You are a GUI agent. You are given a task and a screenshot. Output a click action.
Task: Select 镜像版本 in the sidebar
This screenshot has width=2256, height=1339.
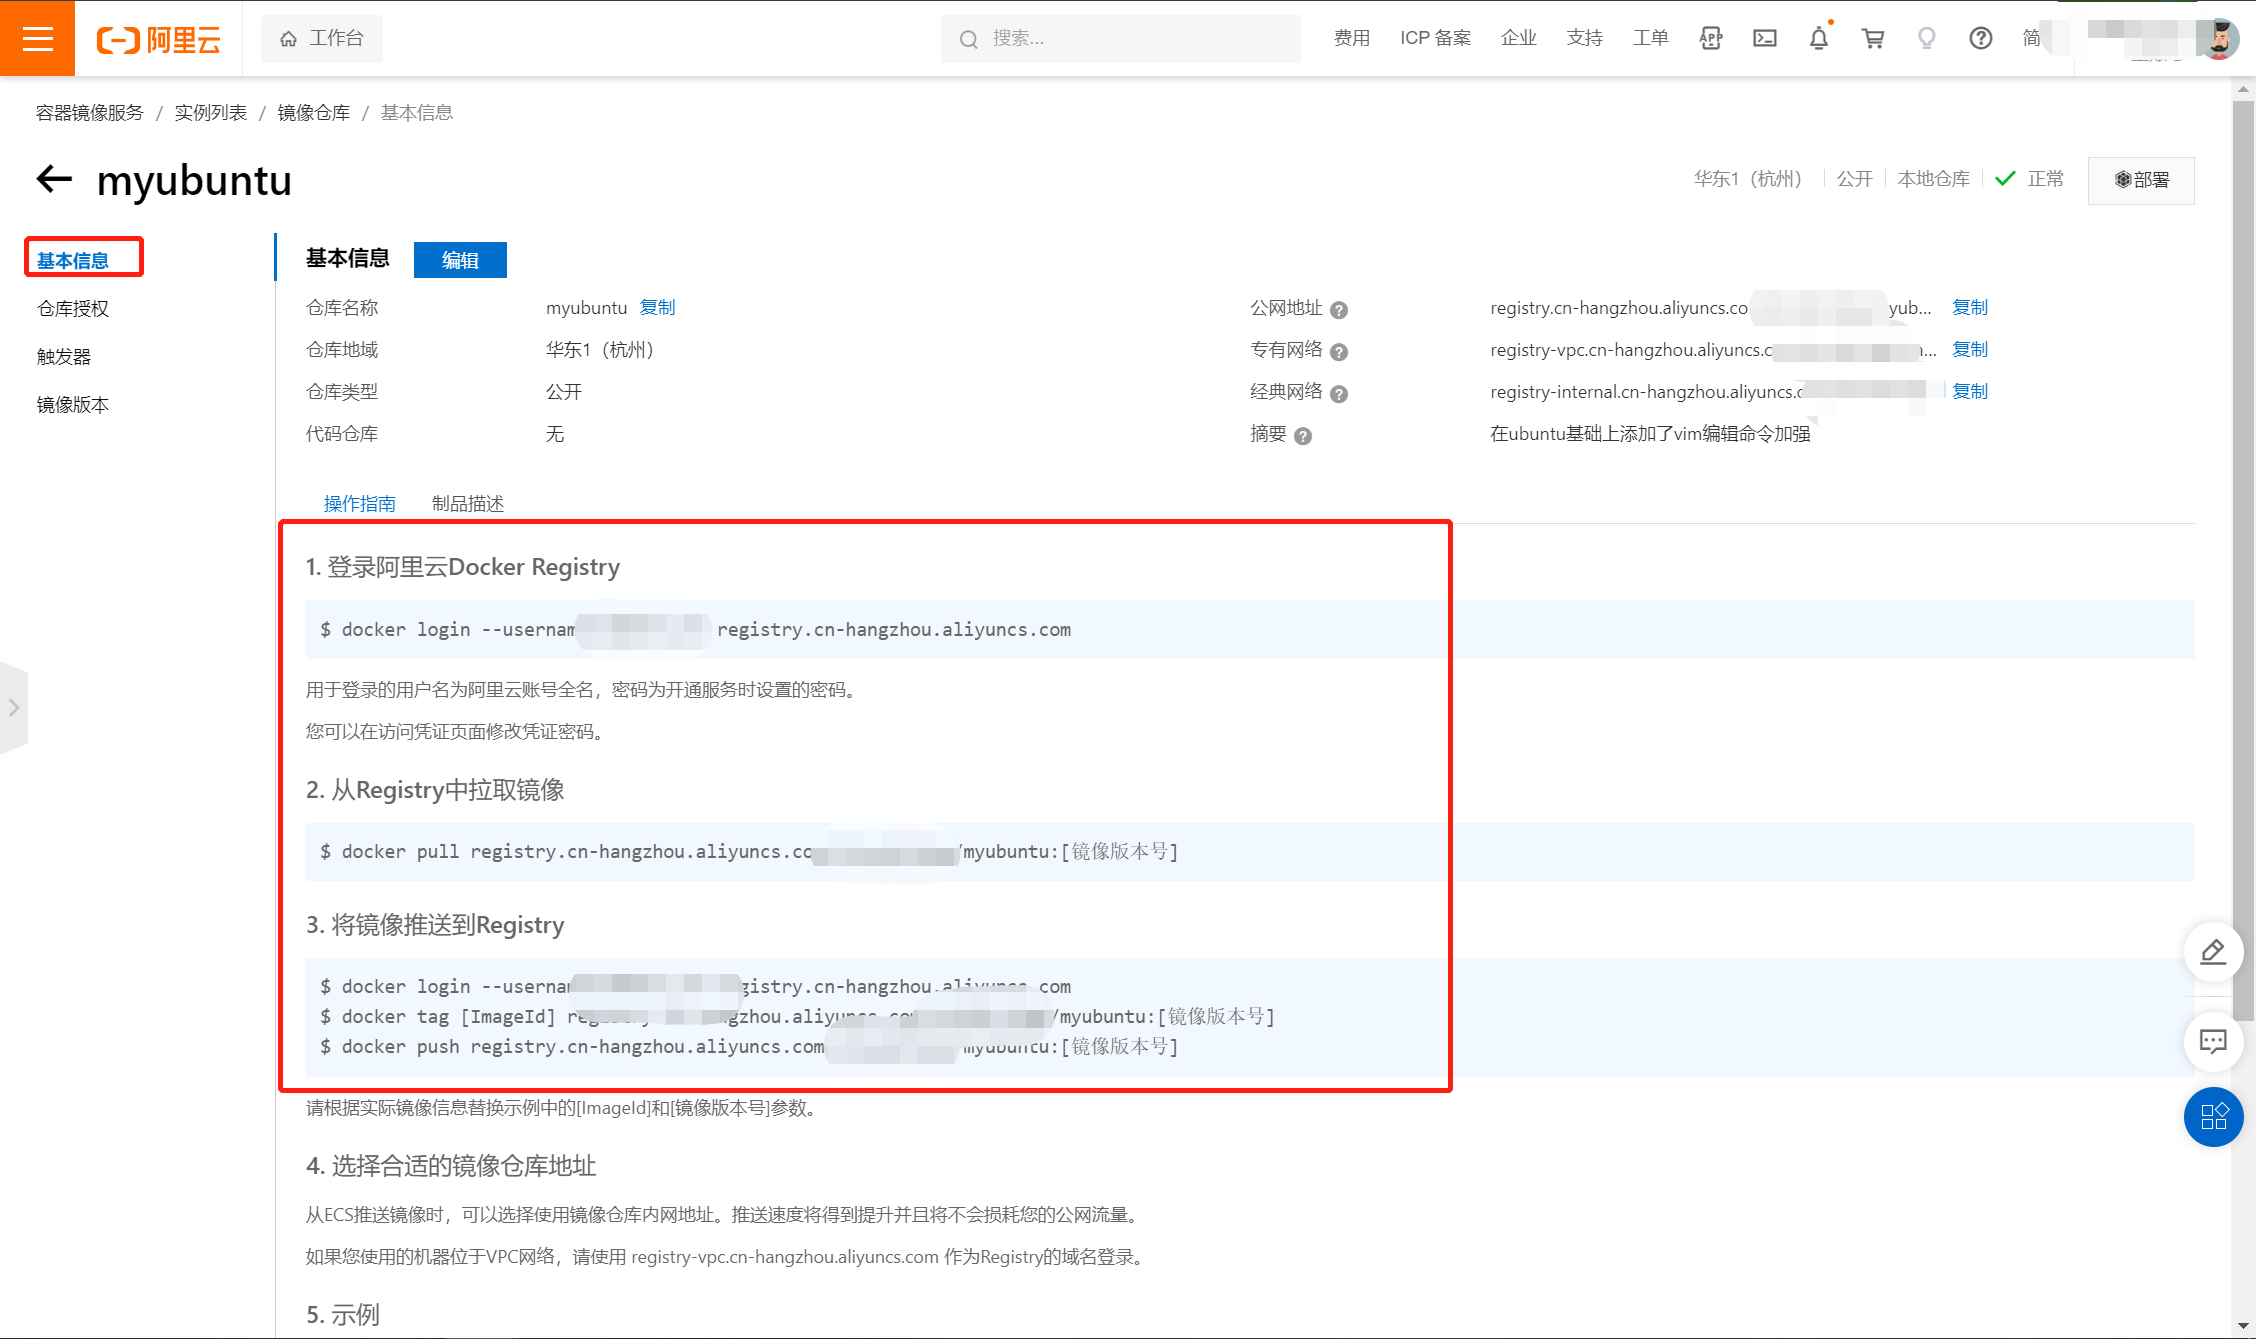(73, 404)
